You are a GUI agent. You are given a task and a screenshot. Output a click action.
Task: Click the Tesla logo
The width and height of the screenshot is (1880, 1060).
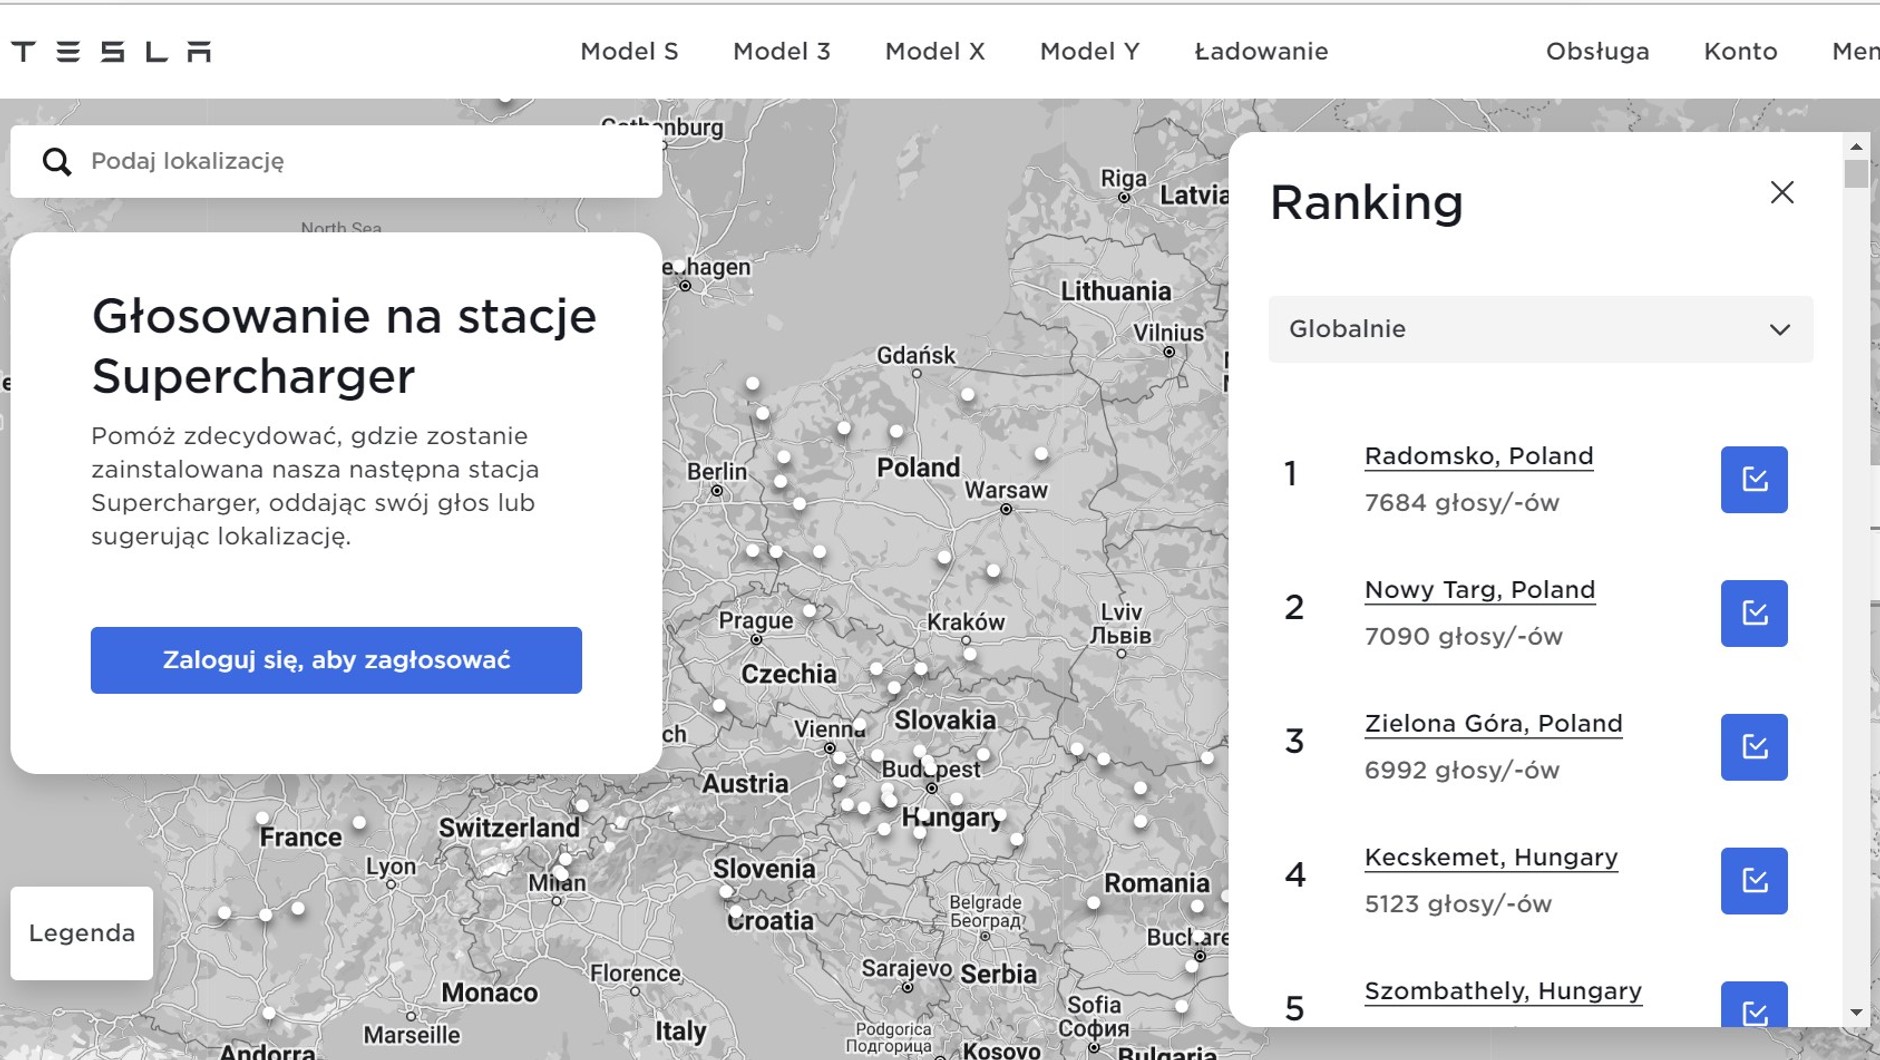click(111, 51)
